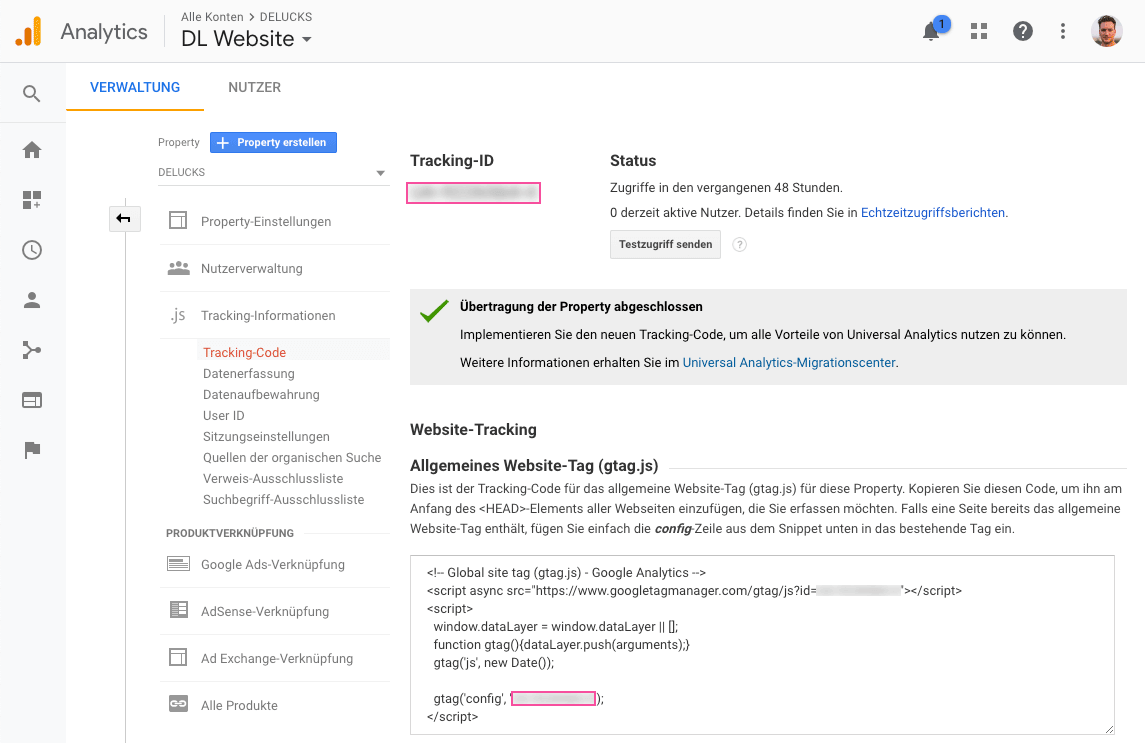Select Tracking-Code submenu item
The height and width of the screenshot is (743, 1145).
click(x=244, y=352)
